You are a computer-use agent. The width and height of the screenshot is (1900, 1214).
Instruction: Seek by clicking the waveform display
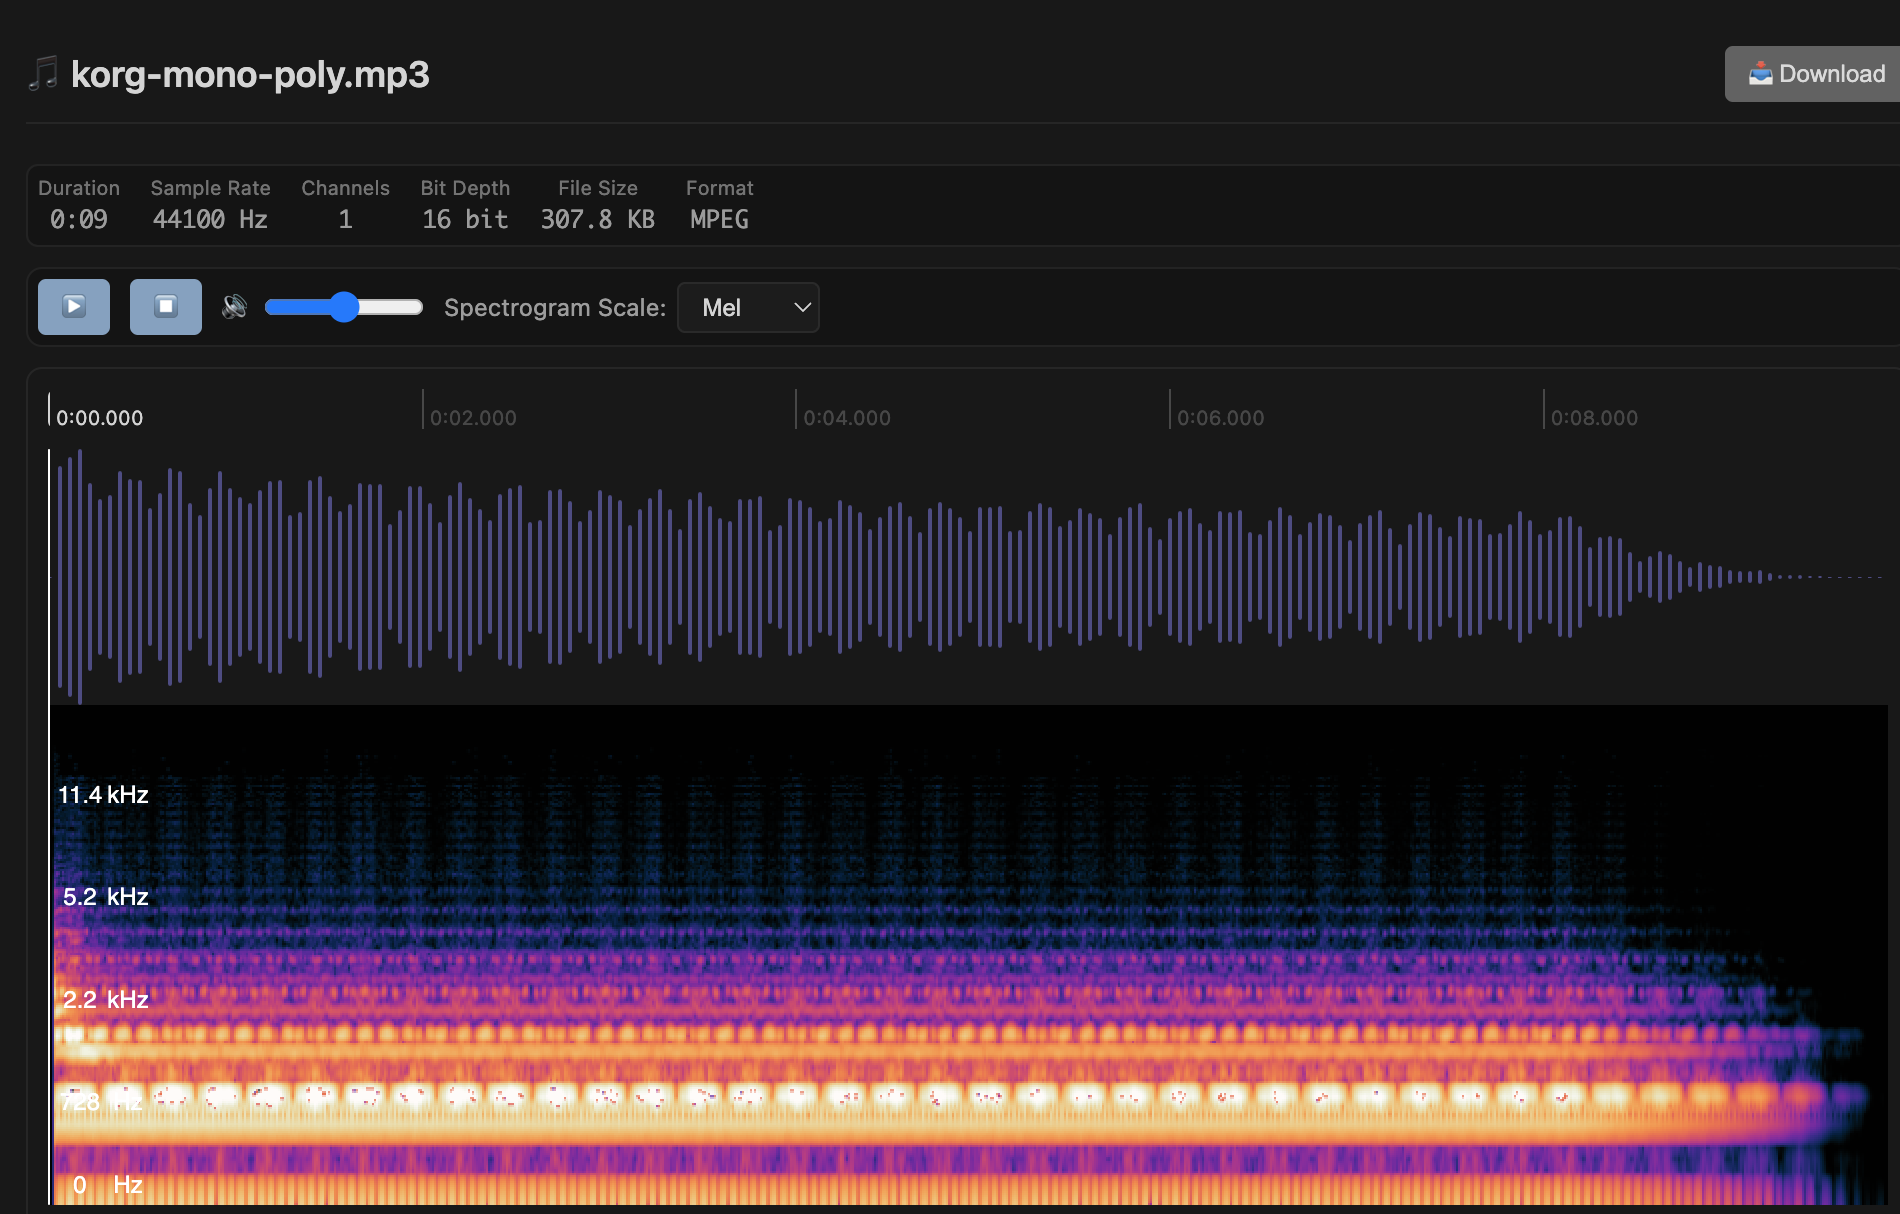900,575
